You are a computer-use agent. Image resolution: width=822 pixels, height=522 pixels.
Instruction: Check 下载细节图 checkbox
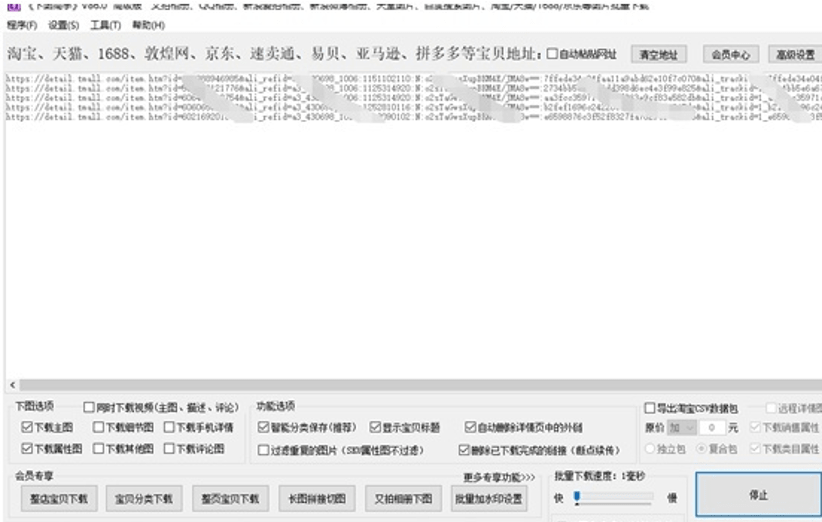point(98,427)
